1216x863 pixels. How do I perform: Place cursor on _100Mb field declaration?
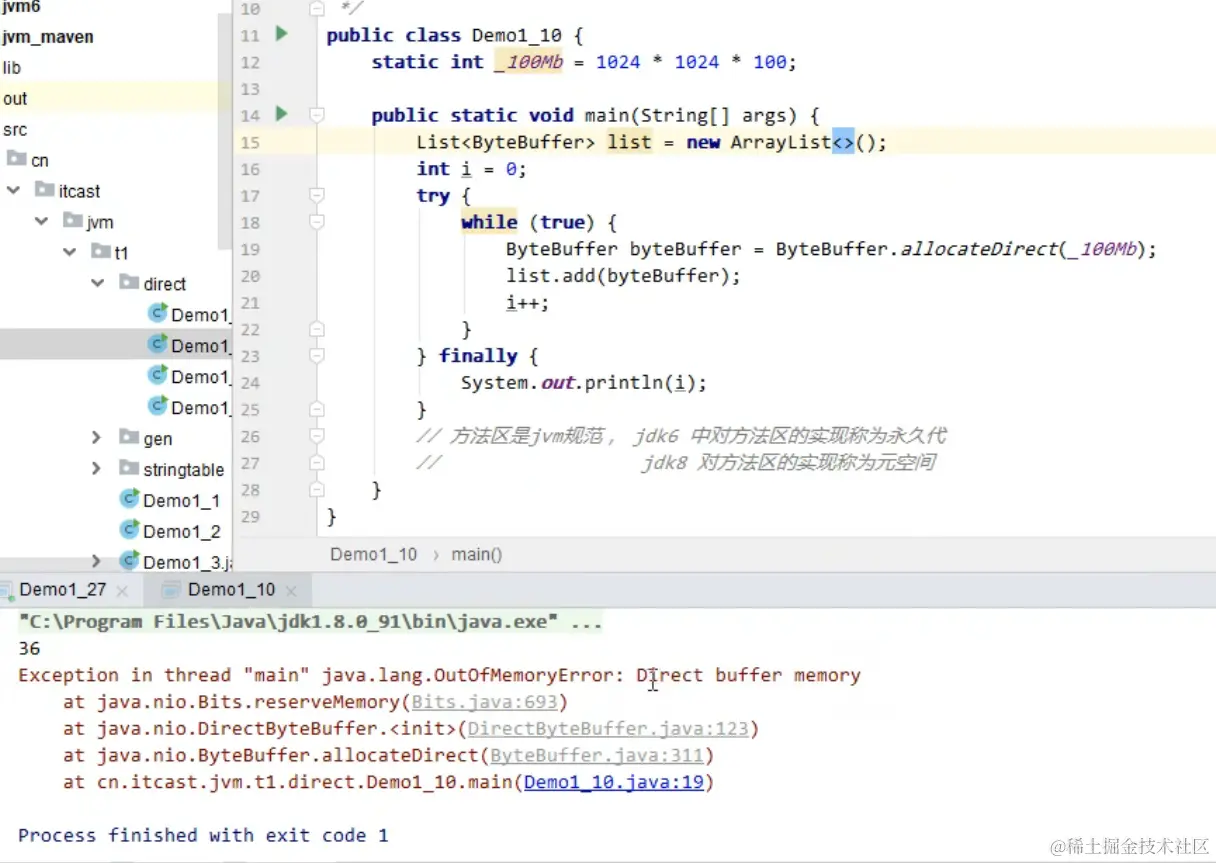click(x=529, y=62)
